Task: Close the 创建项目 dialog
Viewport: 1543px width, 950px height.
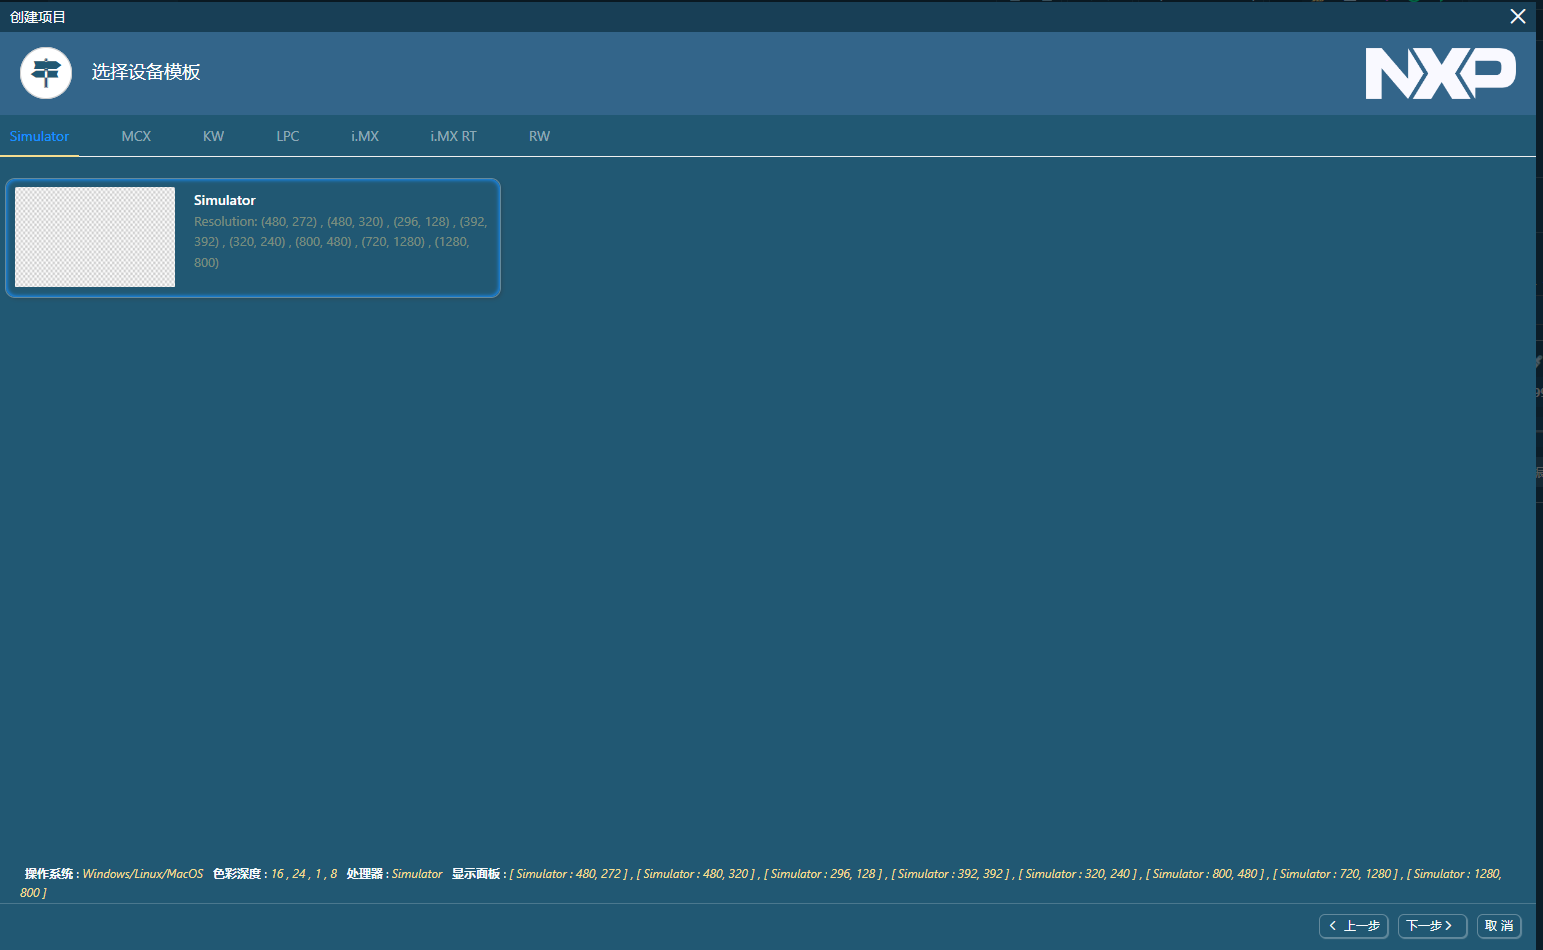Action: (1518, 16)
